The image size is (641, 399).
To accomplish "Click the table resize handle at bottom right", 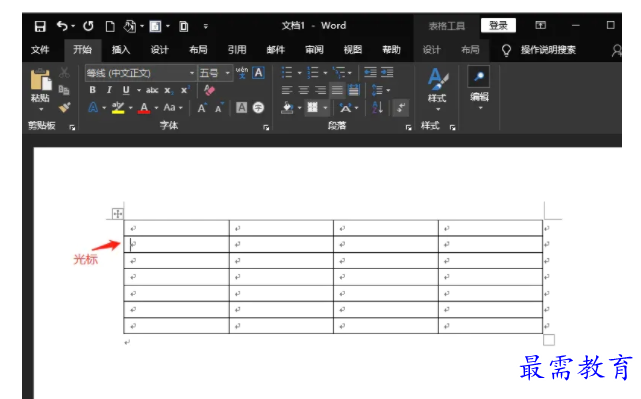I will 549,340.
